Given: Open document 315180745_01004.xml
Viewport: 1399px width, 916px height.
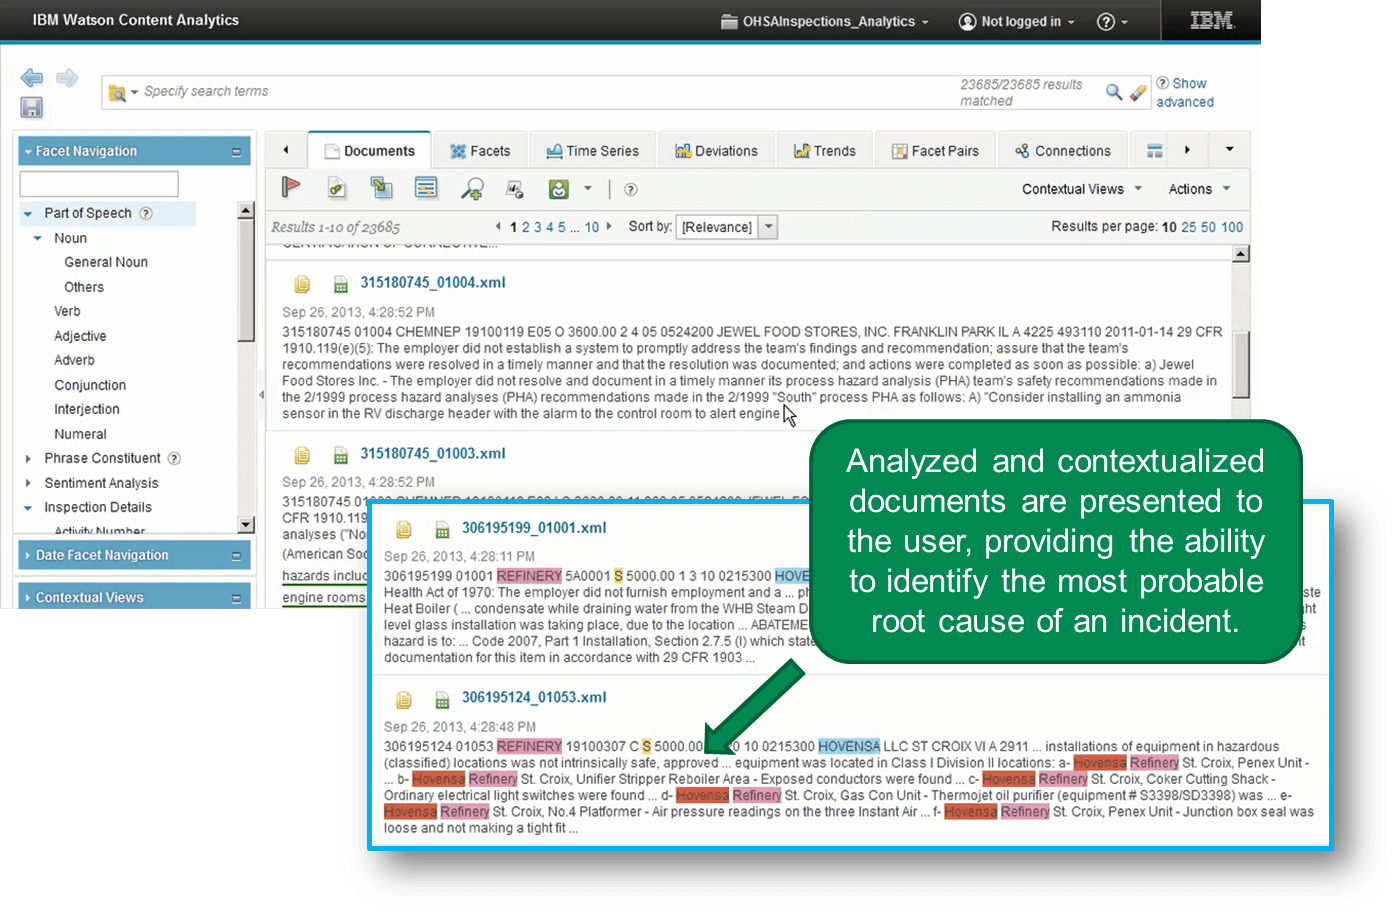Looking at the screenshot, I should (433, 283).
